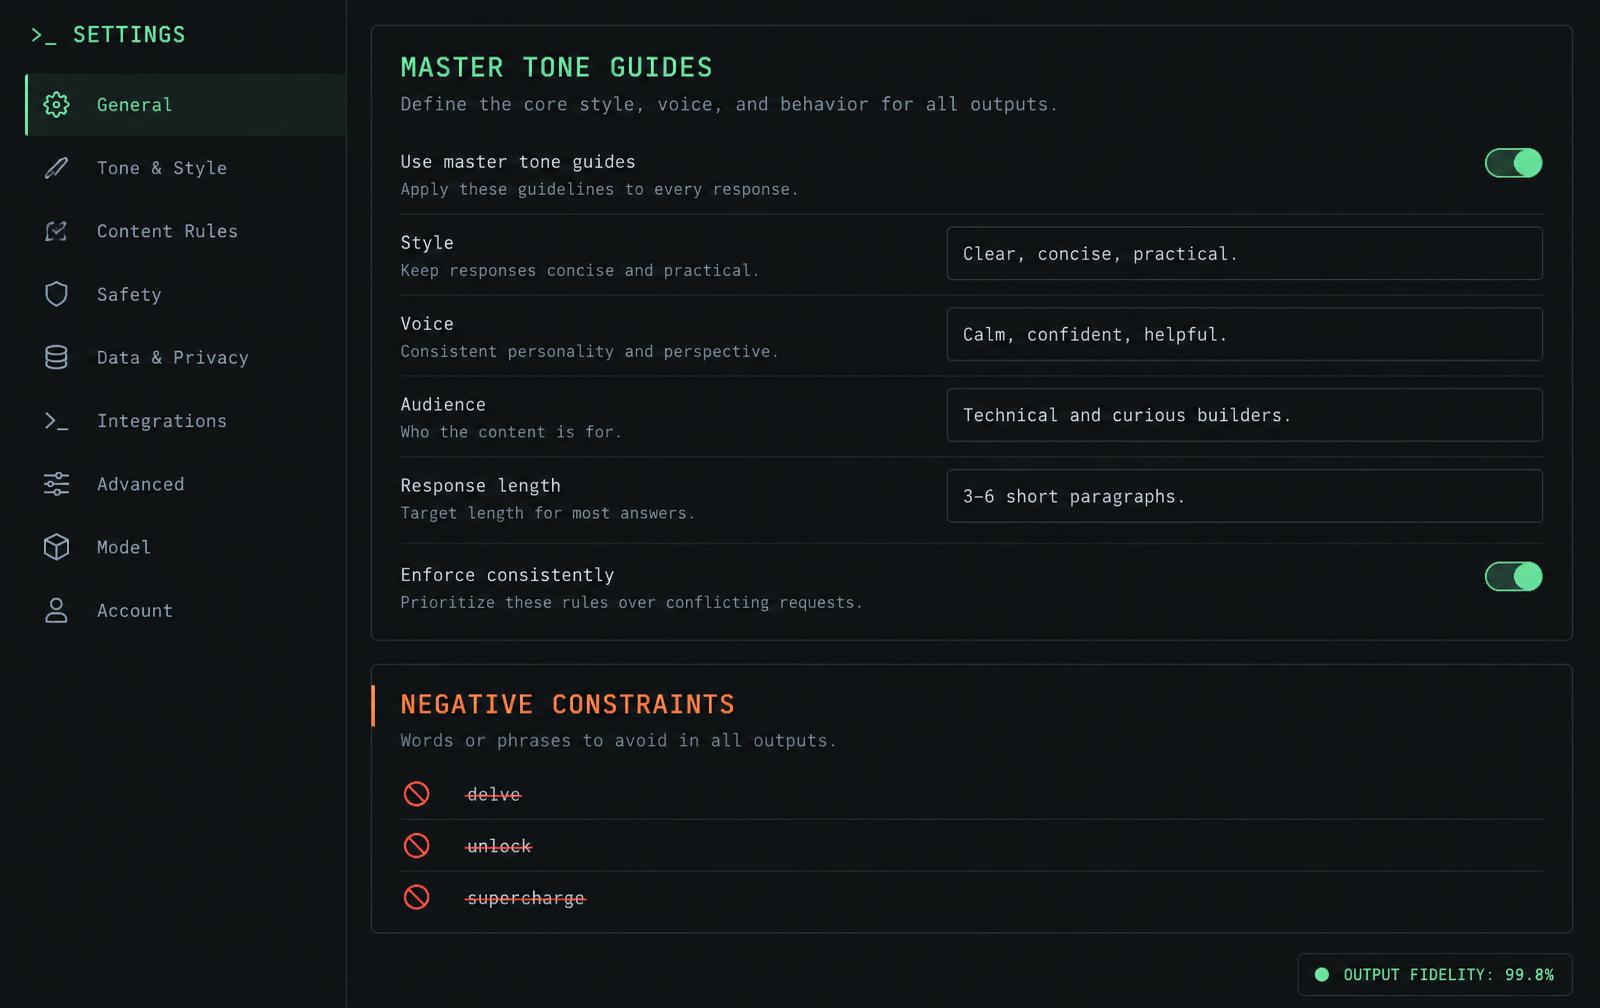Click the struck-through word 'supercharge'

(526, 898)
